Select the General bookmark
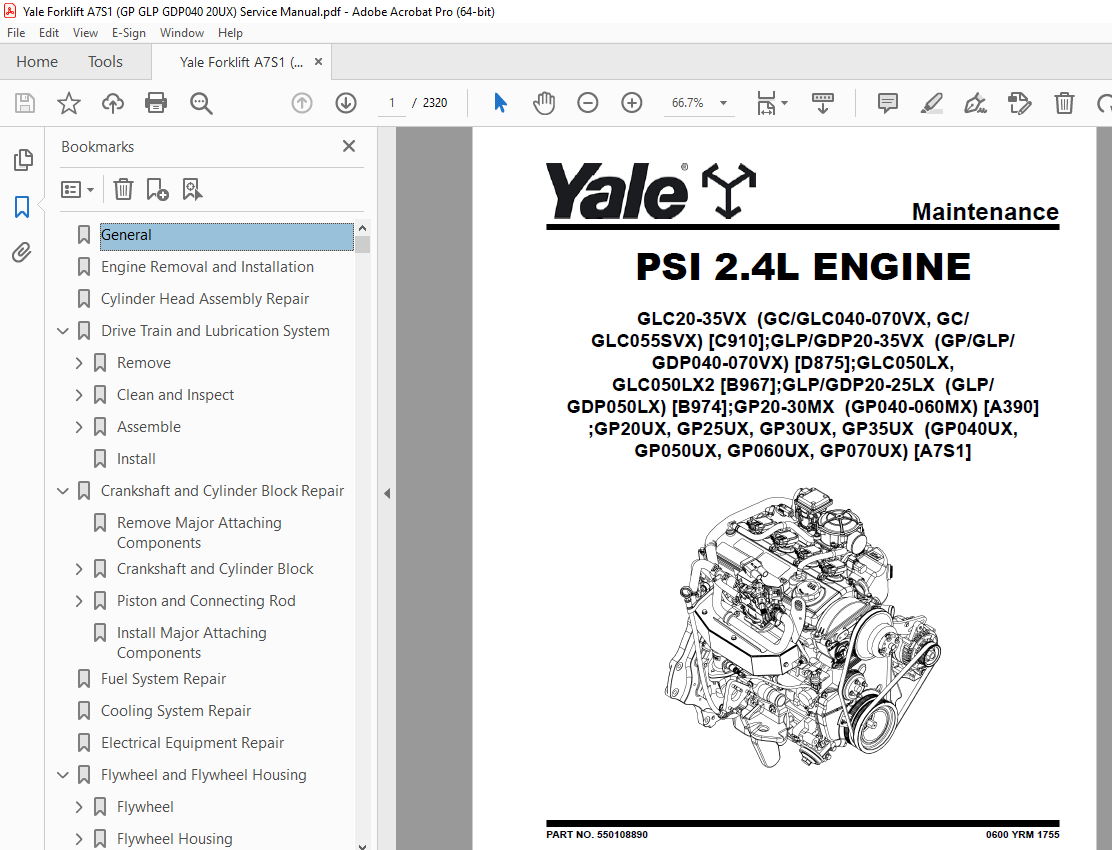 227,235
